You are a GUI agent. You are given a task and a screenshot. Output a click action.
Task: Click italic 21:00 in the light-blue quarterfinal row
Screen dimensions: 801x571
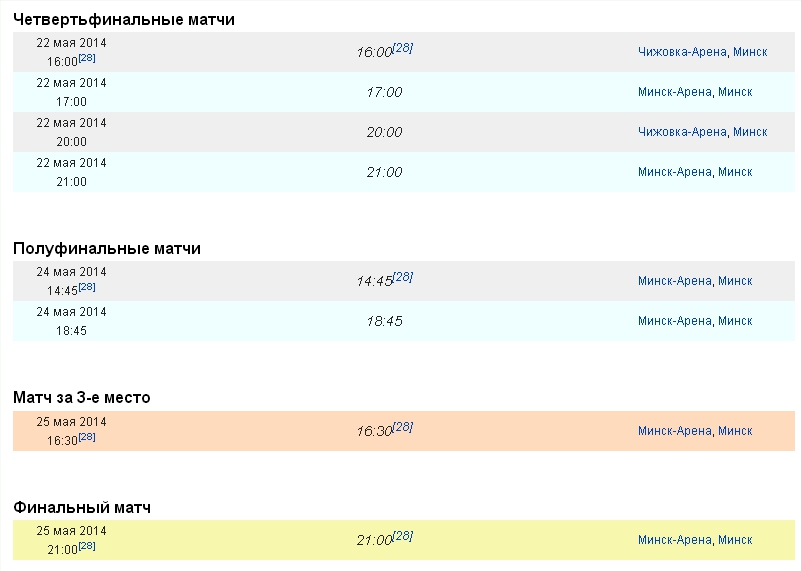(x=384, y=172)
